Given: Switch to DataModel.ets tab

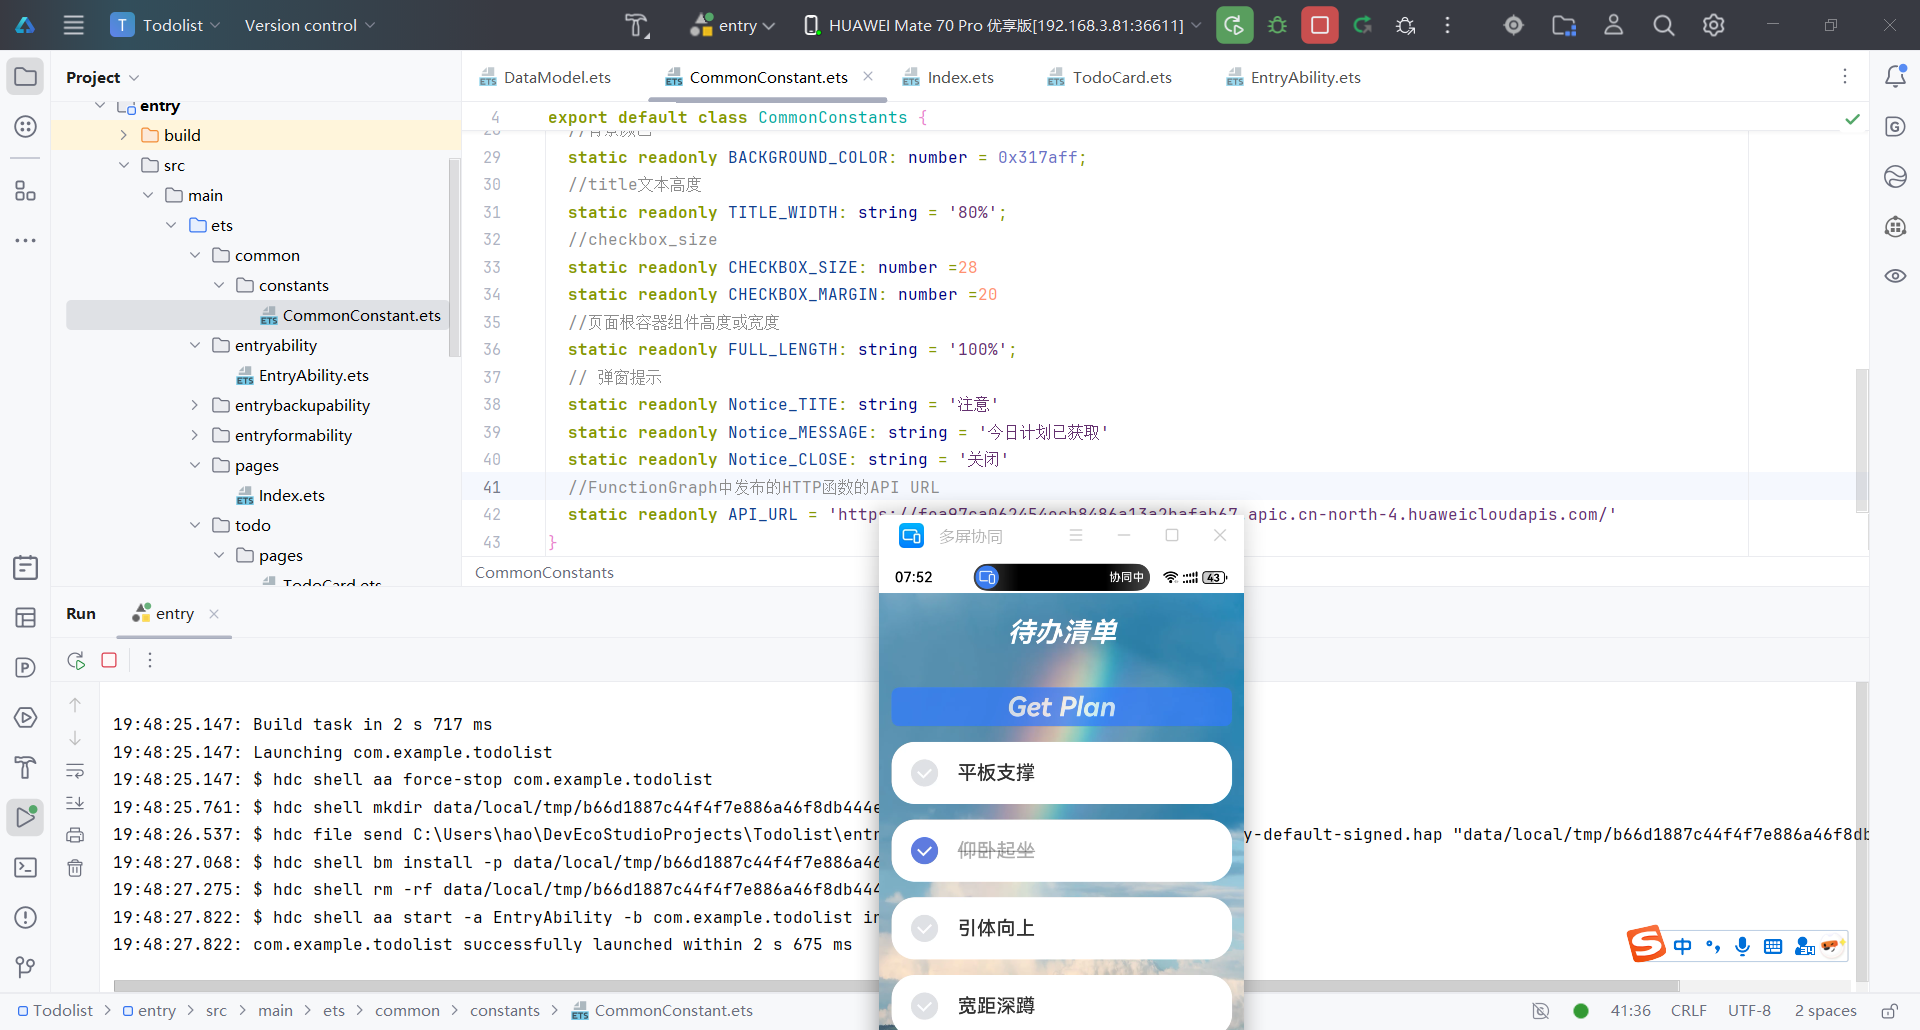Looking at the screenshot, I should [x=545, y=77].
